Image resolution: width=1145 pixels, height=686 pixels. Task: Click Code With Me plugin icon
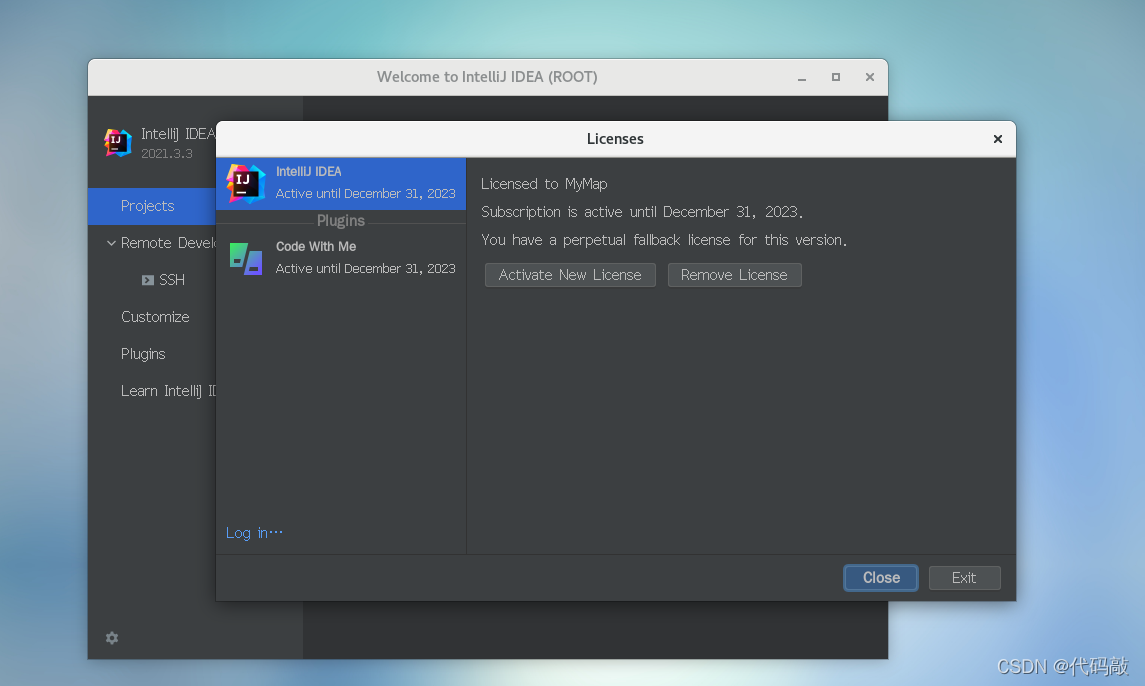pyautogui.click(x=246, y=259)
